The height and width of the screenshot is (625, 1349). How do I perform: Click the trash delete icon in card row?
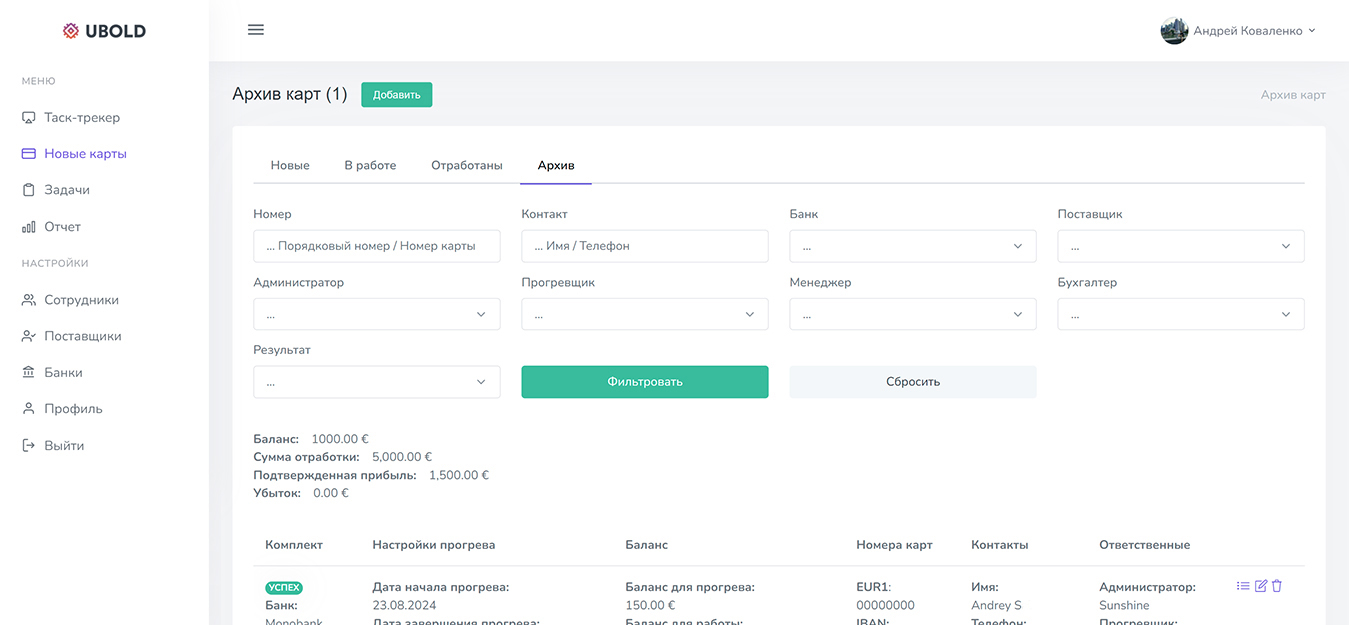pos(1277,586)
